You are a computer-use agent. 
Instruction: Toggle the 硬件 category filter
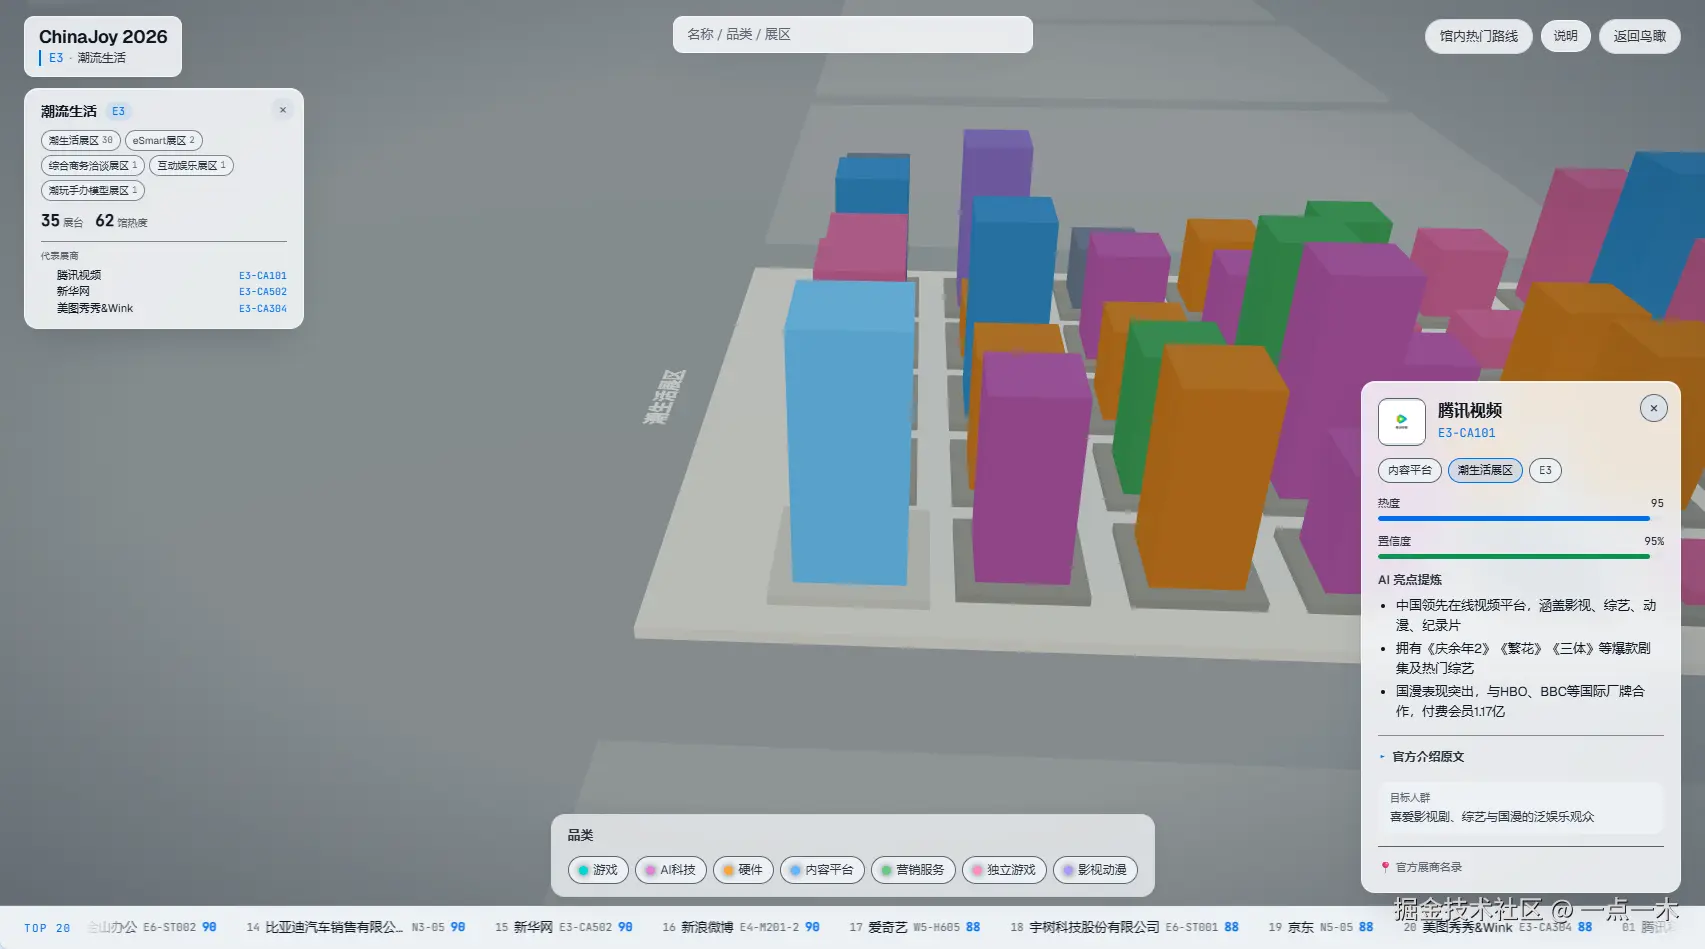click(x=743, y=870)
